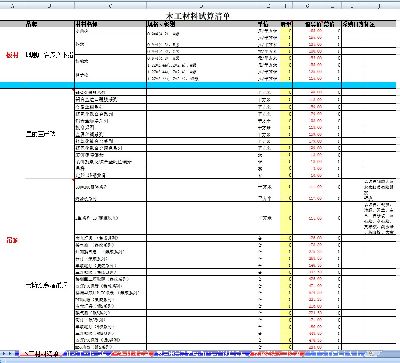Select the active white worksheet tab
400x363 pixels.
(x=41, y=354)
